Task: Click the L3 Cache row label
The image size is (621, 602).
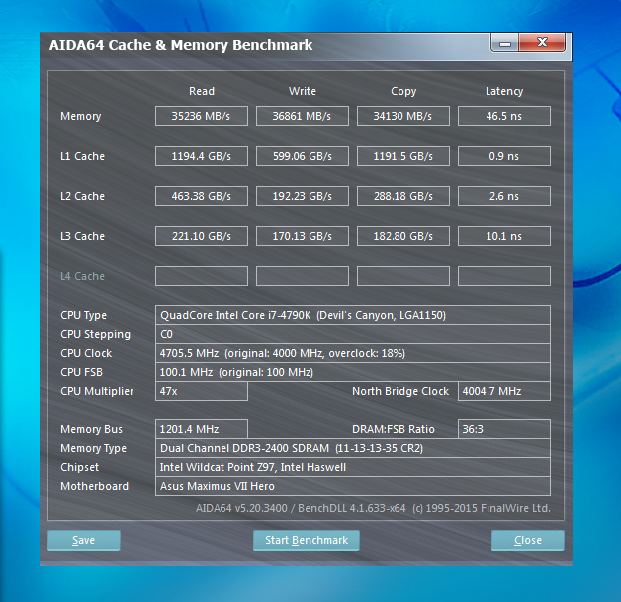Action: [x=82, y=236]
